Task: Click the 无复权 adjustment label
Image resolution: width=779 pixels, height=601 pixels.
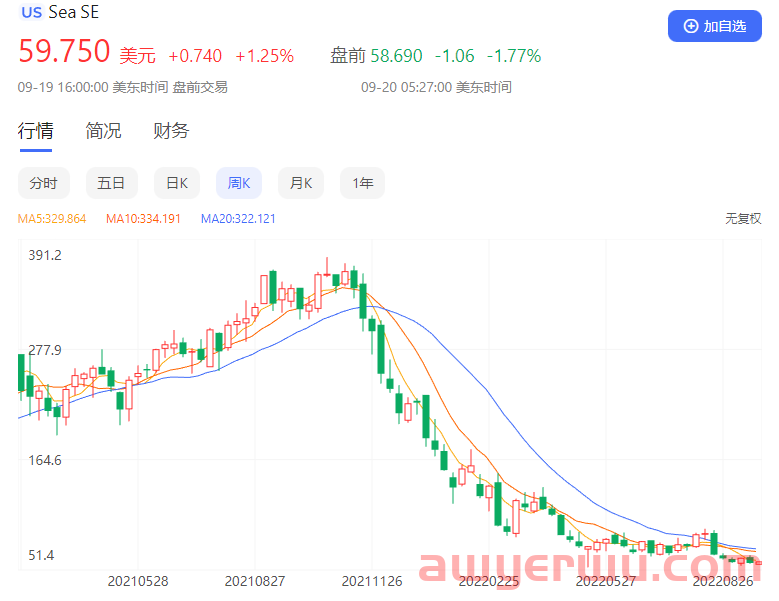Action: point(743,219)
